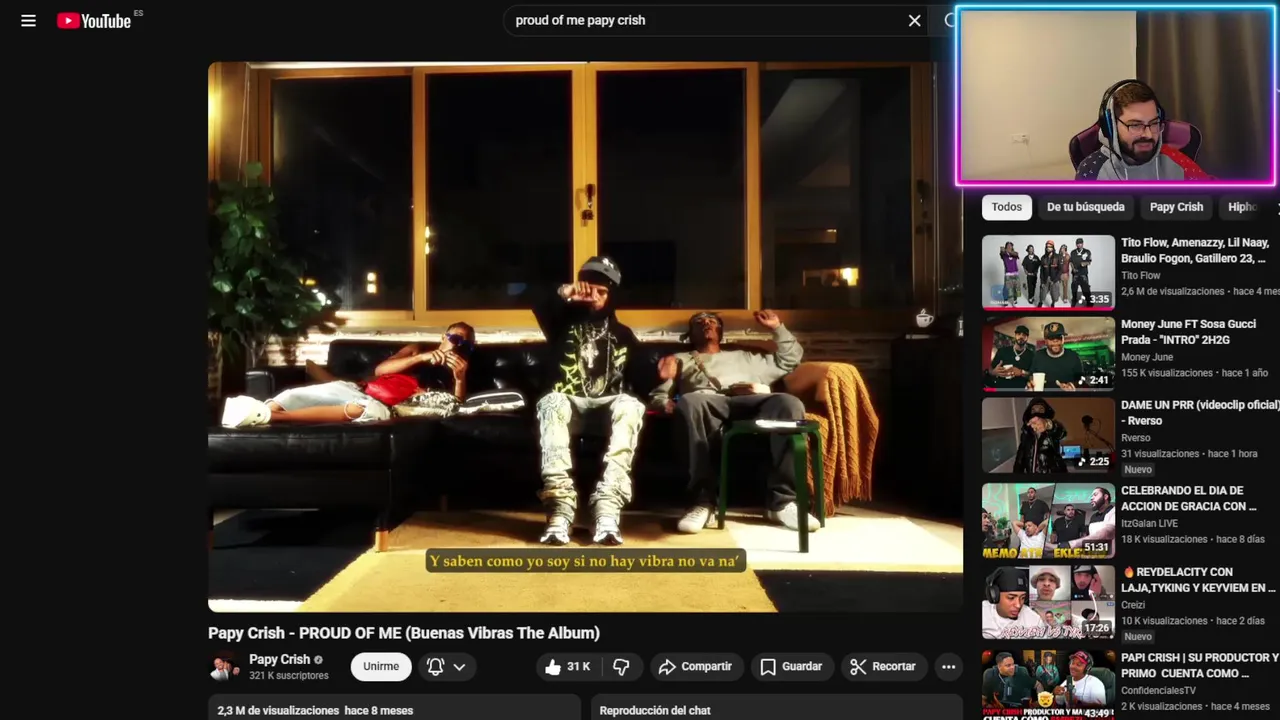Join the channel with Unirme button

point(381,667)
